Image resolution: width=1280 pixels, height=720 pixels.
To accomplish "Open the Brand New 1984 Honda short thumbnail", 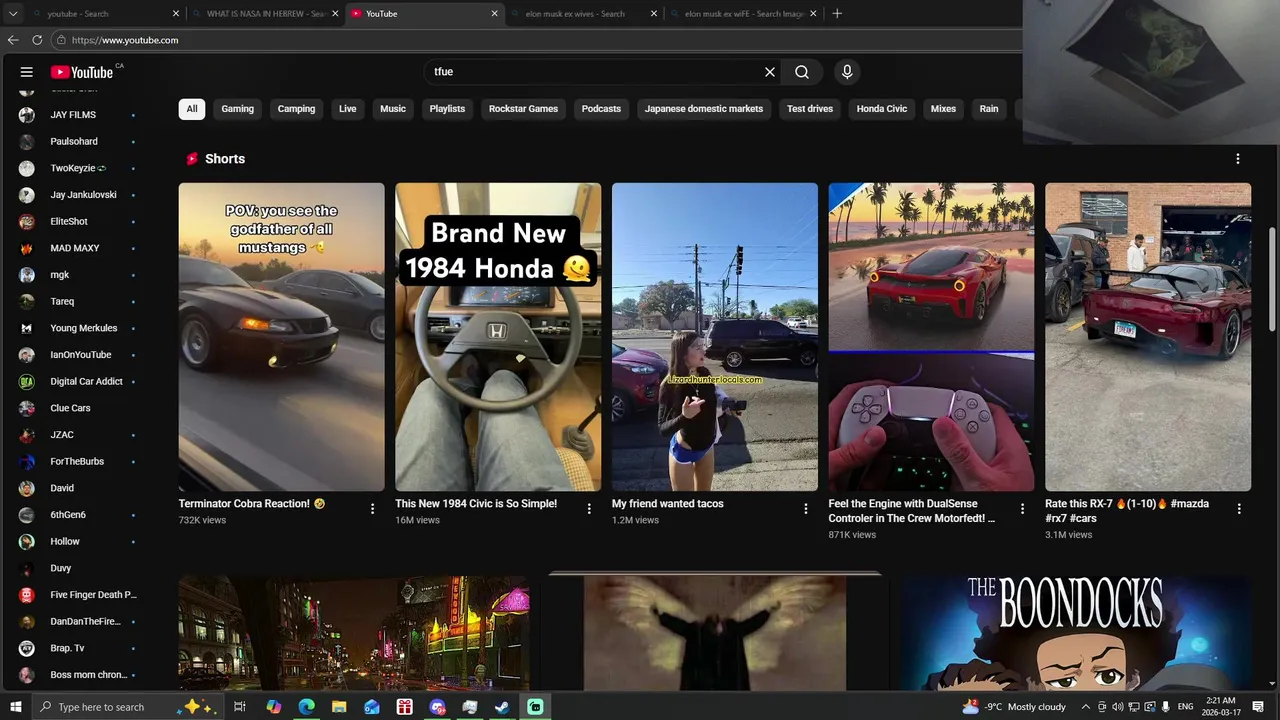I will tap(498, 337).
